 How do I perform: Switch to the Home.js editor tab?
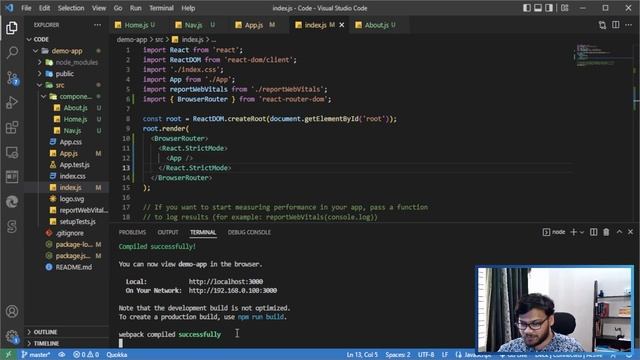coord(136,25)
